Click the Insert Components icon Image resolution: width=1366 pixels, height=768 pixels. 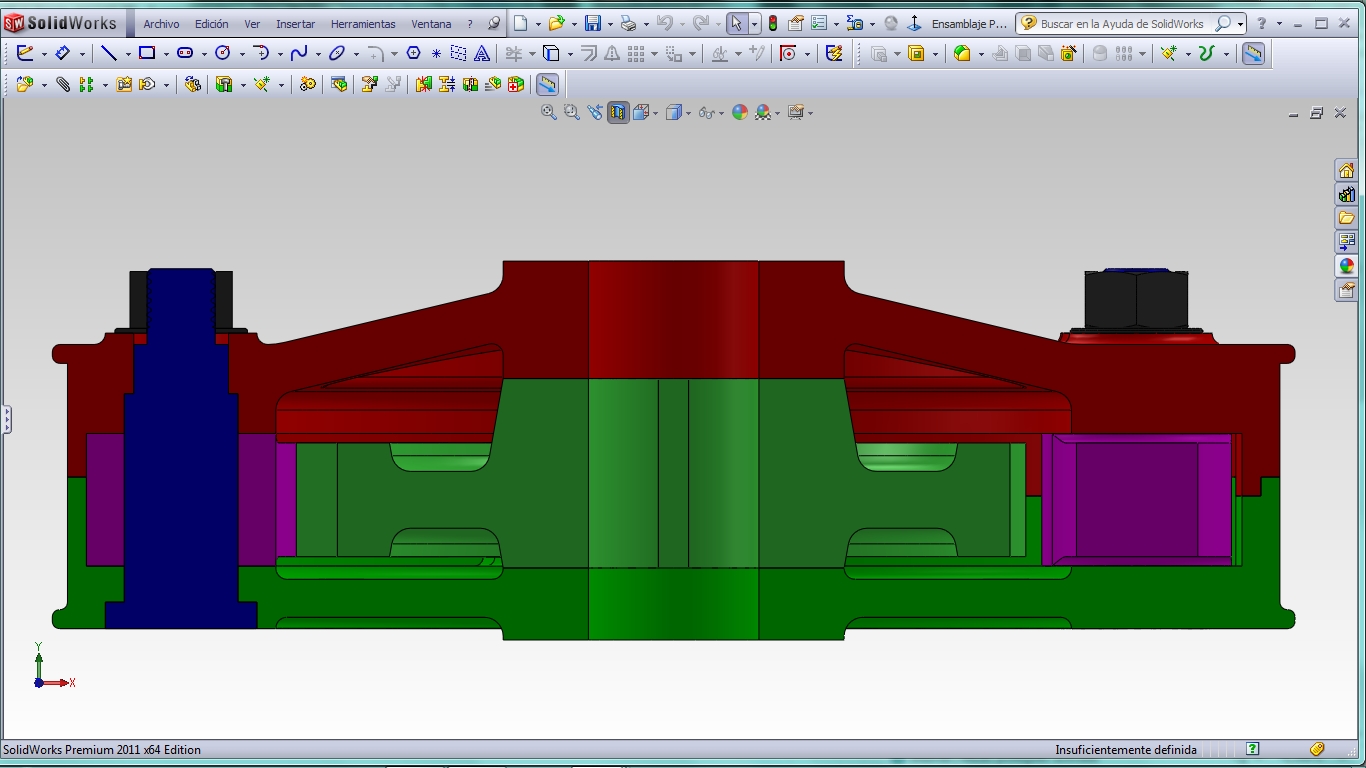26,85
